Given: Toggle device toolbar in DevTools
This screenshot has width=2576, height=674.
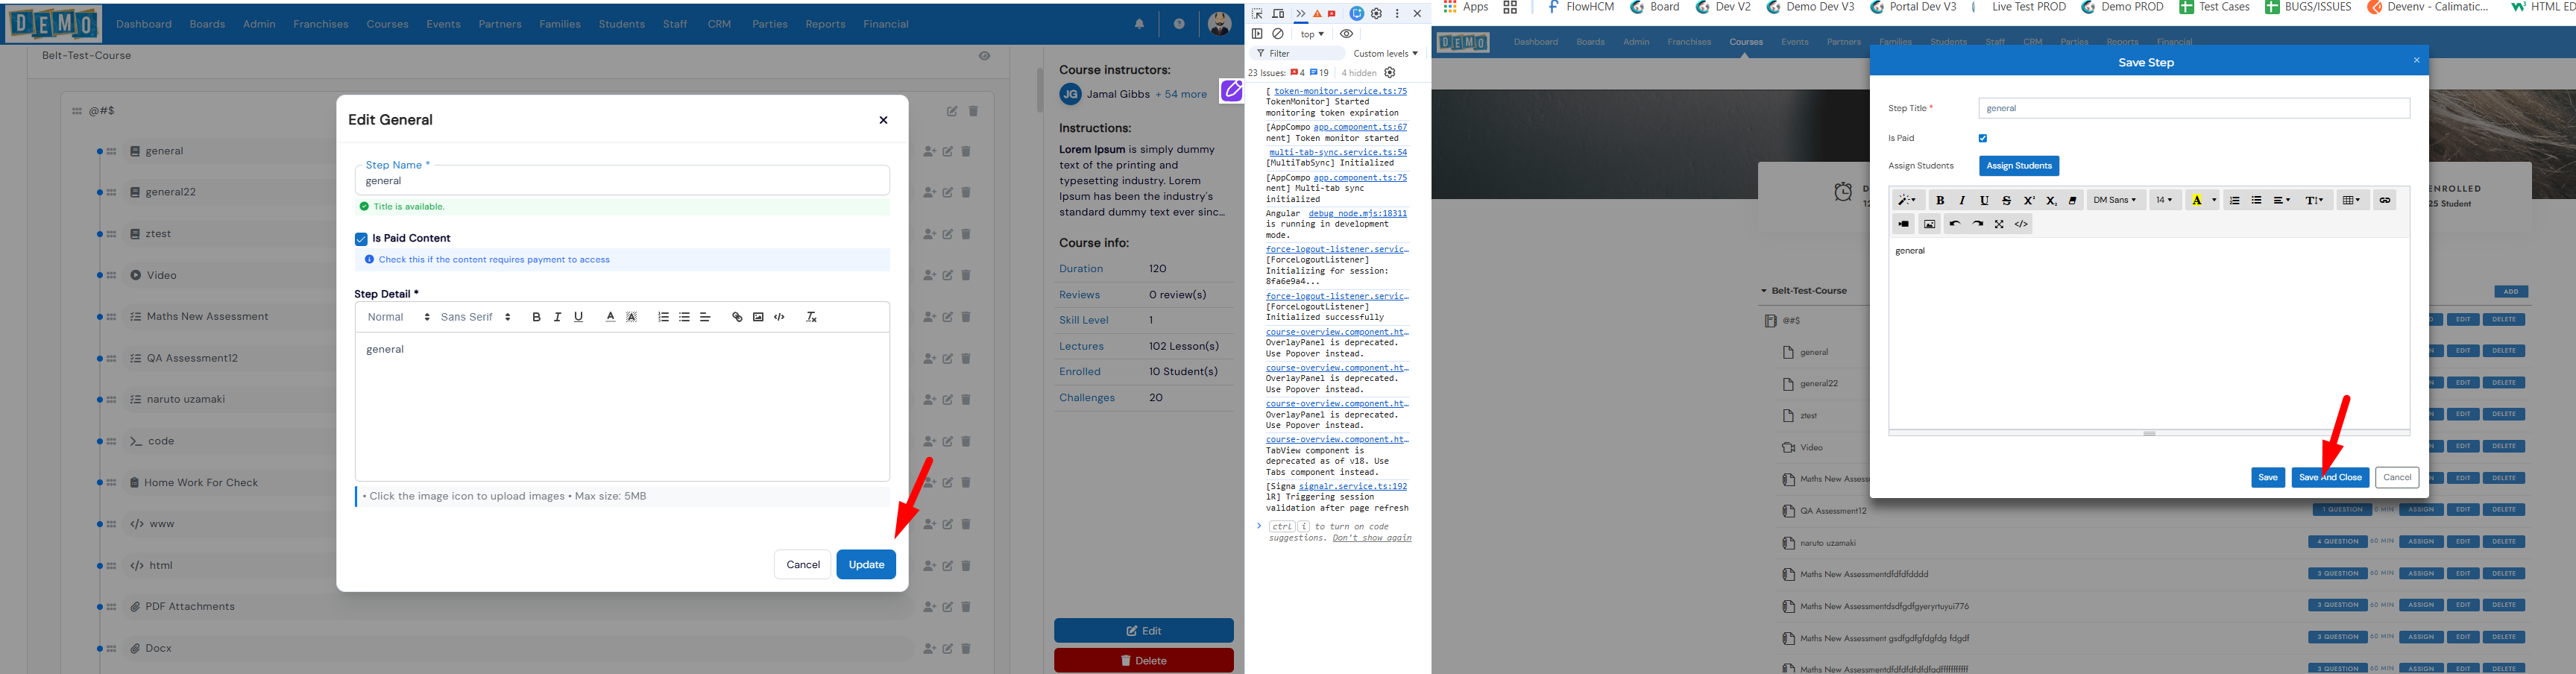Looking at the screenshot, I should point(1278,14).
